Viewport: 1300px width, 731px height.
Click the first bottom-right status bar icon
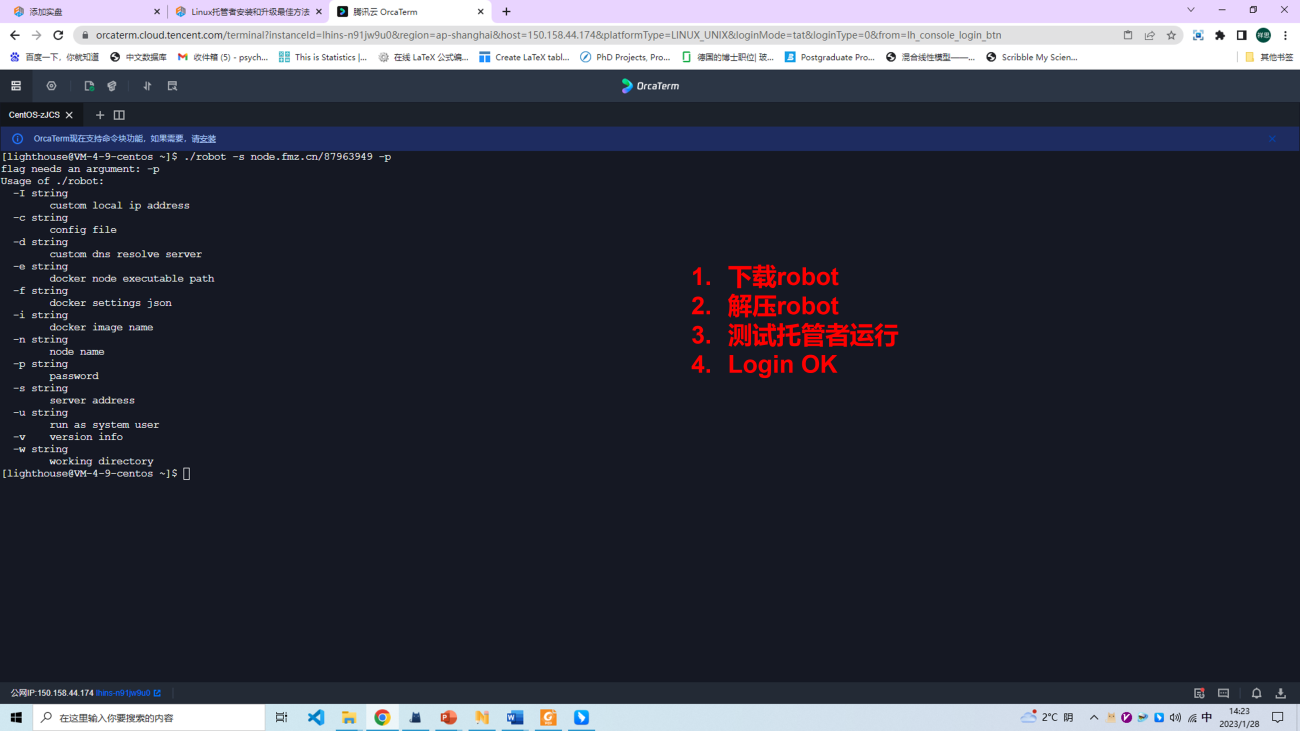pos(1199,693)
